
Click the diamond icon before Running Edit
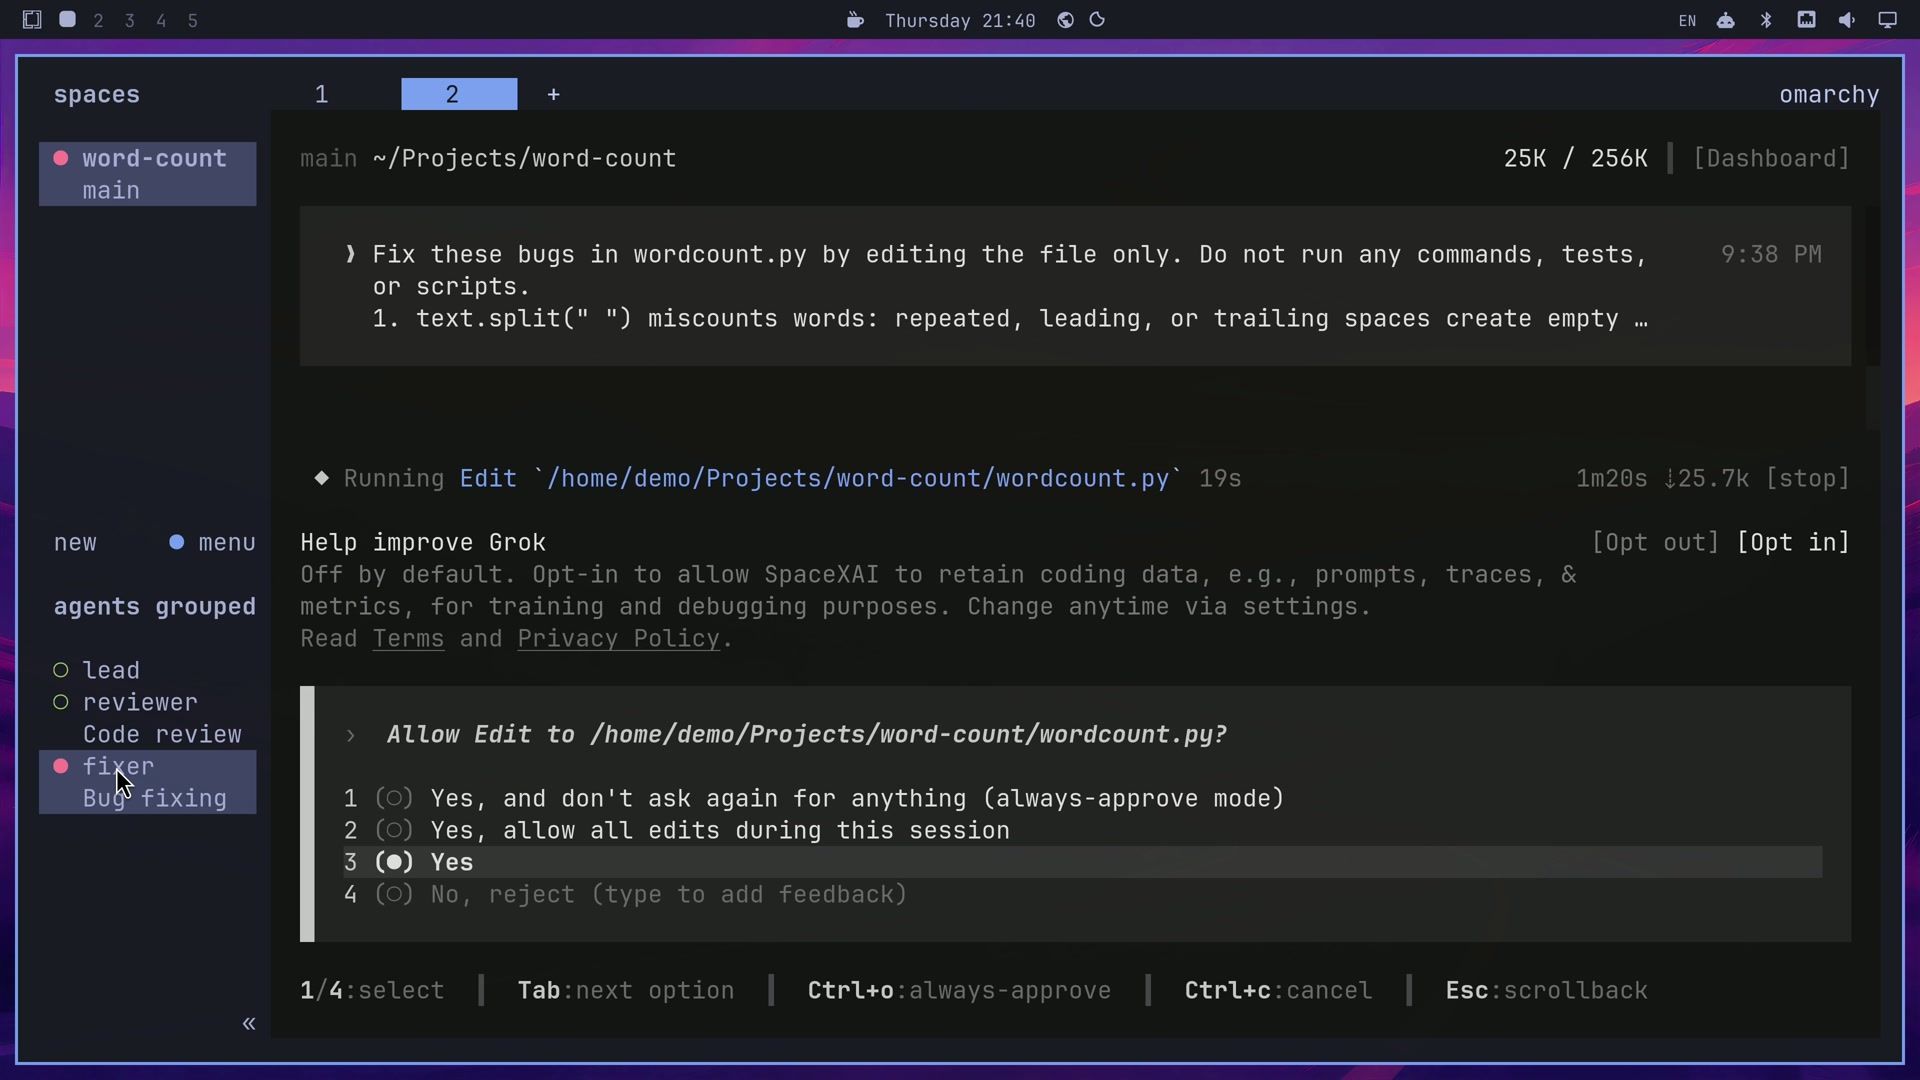tap(321, 478)
